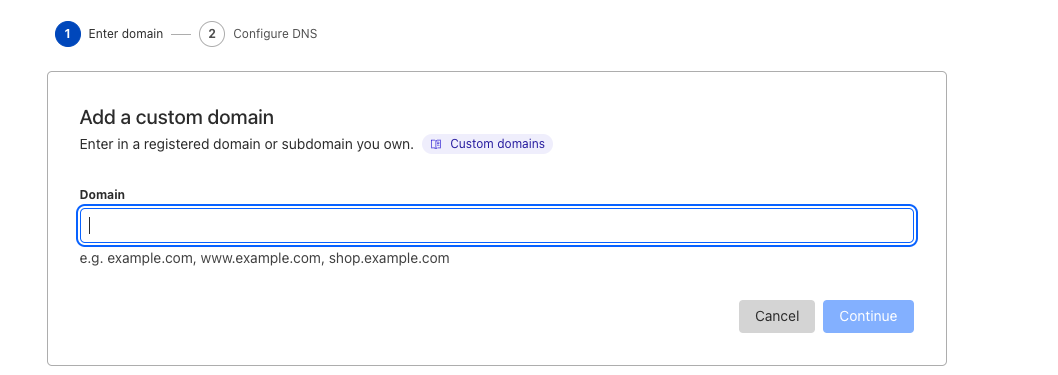Click the "e.g. example.com" helper text

tap(138, 258)
